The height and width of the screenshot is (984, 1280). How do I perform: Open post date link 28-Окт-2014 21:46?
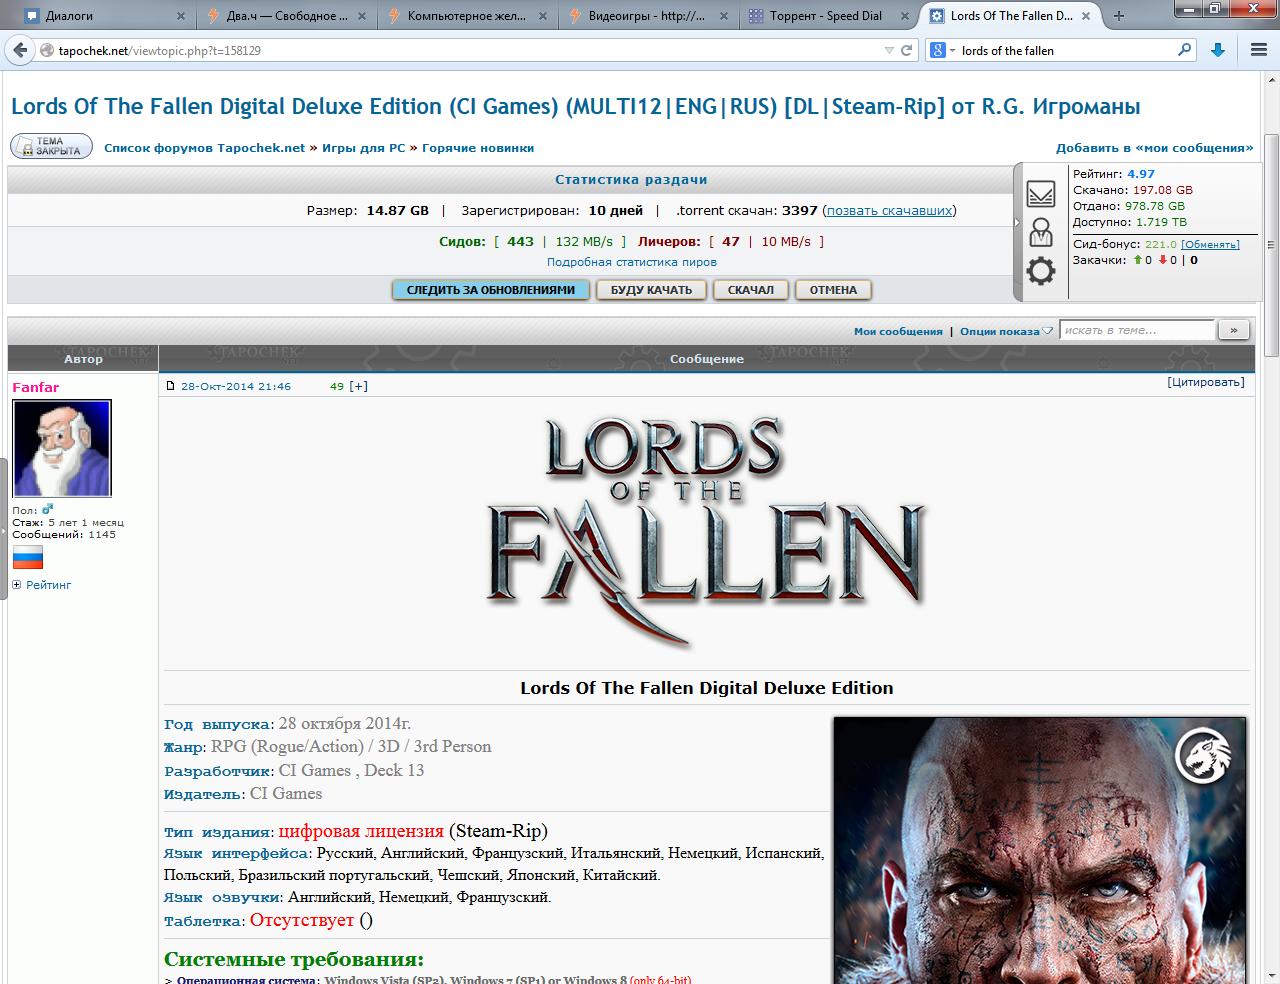236,386
